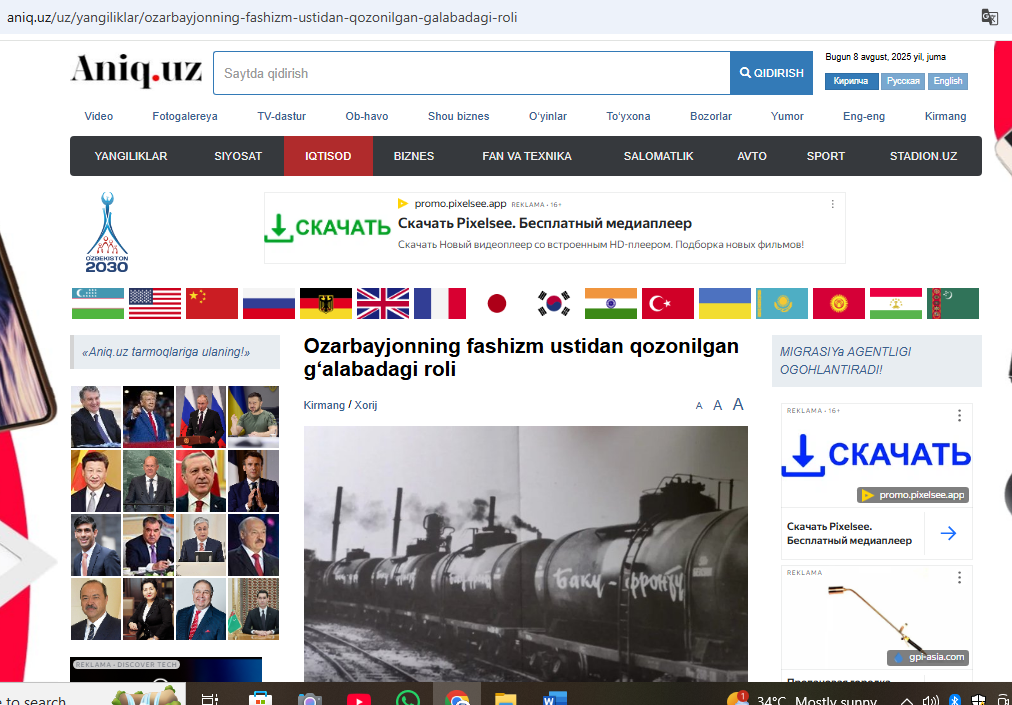Switch site language to English
The width and height of the screenshot is (1012, 705).
pyautogui.click(x=948, y=81)
